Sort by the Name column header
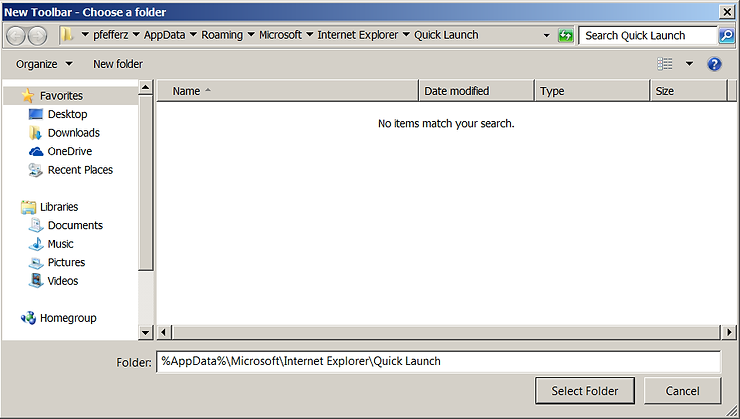The image size is (740, 419). [x=287, y=91]
